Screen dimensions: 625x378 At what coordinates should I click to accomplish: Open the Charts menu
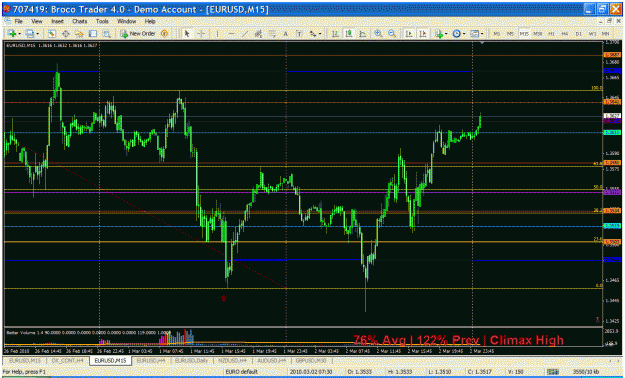click(80, 21)
